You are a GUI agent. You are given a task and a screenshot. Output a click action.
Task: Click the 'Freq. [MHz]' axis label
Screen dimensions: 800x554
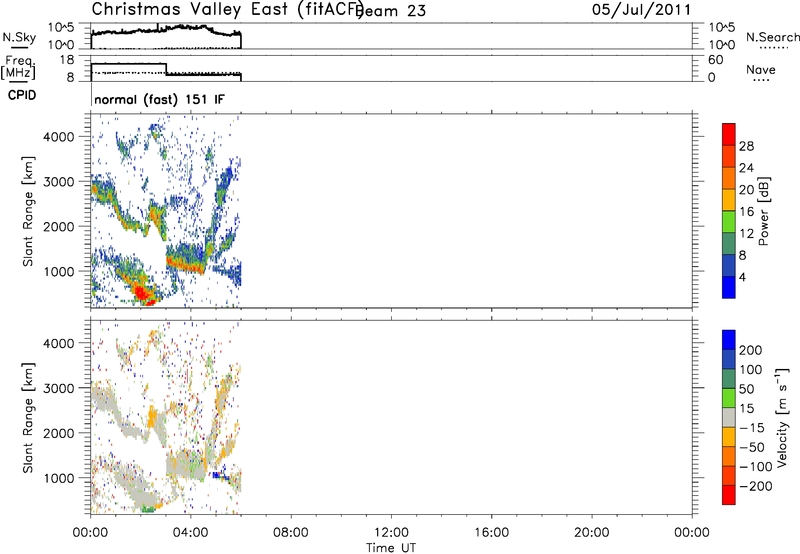click(18, 69)
